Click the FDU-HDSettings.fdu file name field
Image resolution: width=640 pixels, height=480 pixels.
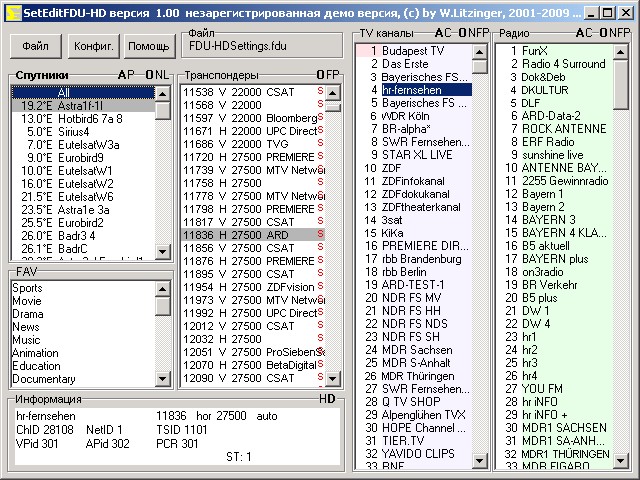(262, 46)
